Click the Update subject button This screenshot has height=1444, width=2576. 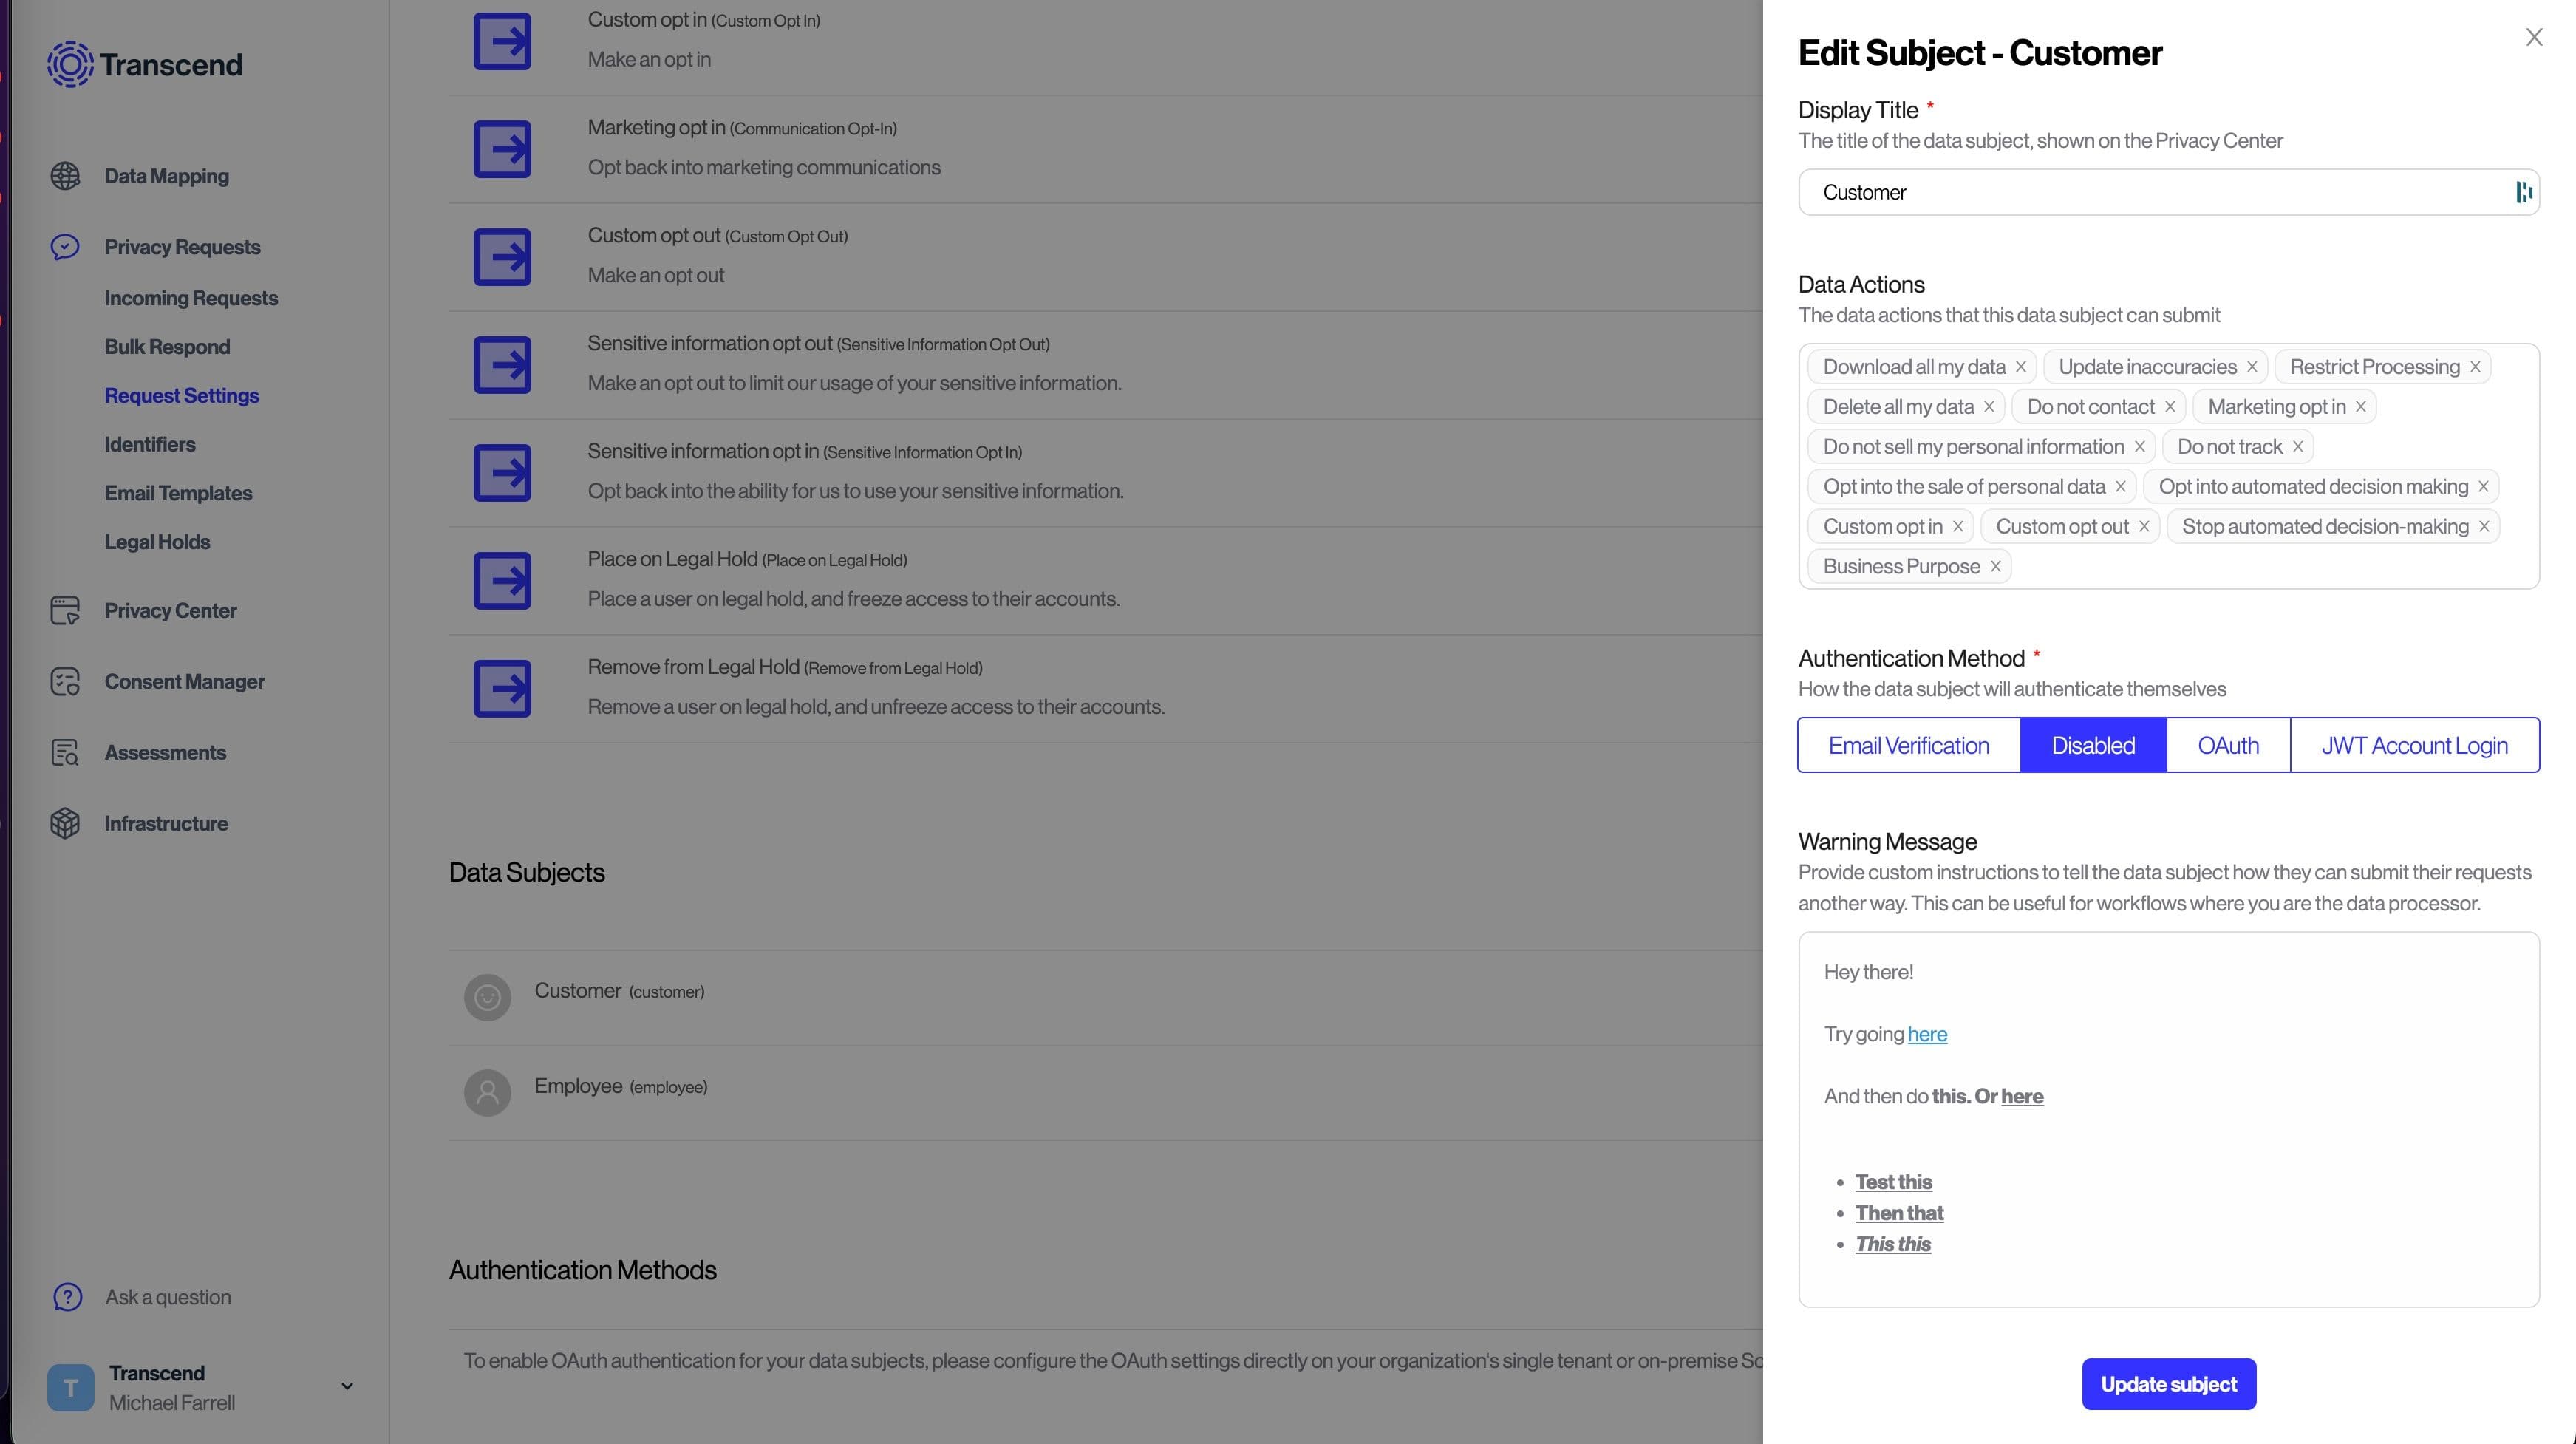(x=2168, y=1384)
